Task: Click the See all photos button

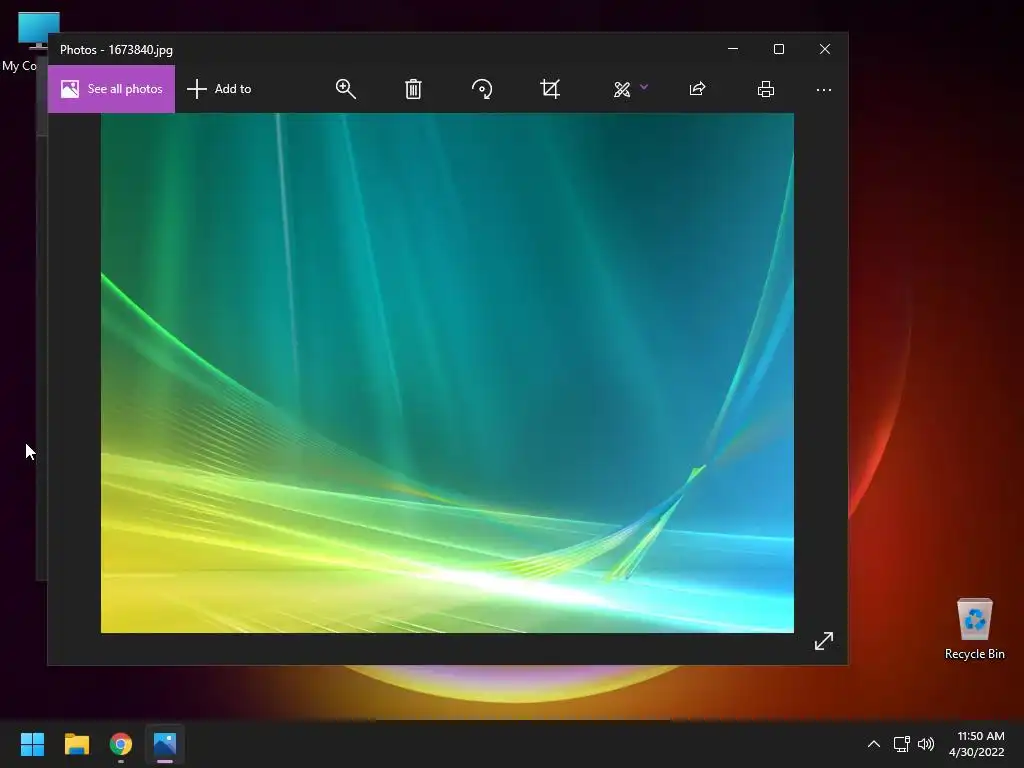Action: 111,89
